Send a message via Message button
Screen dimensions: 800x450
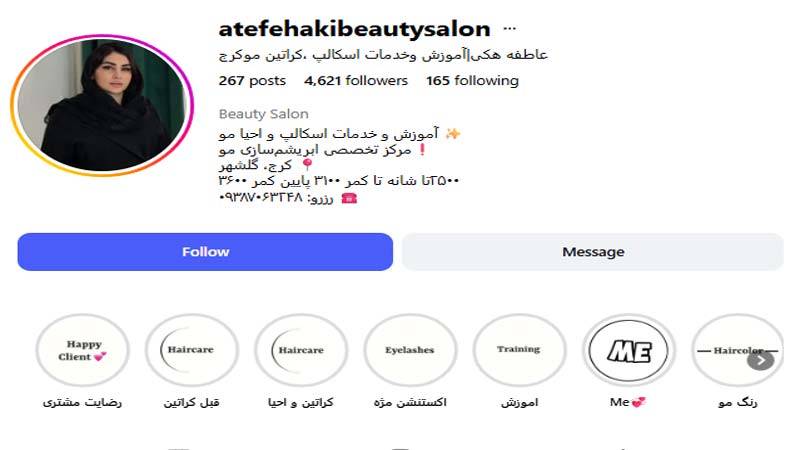click(x=593, y=252)
